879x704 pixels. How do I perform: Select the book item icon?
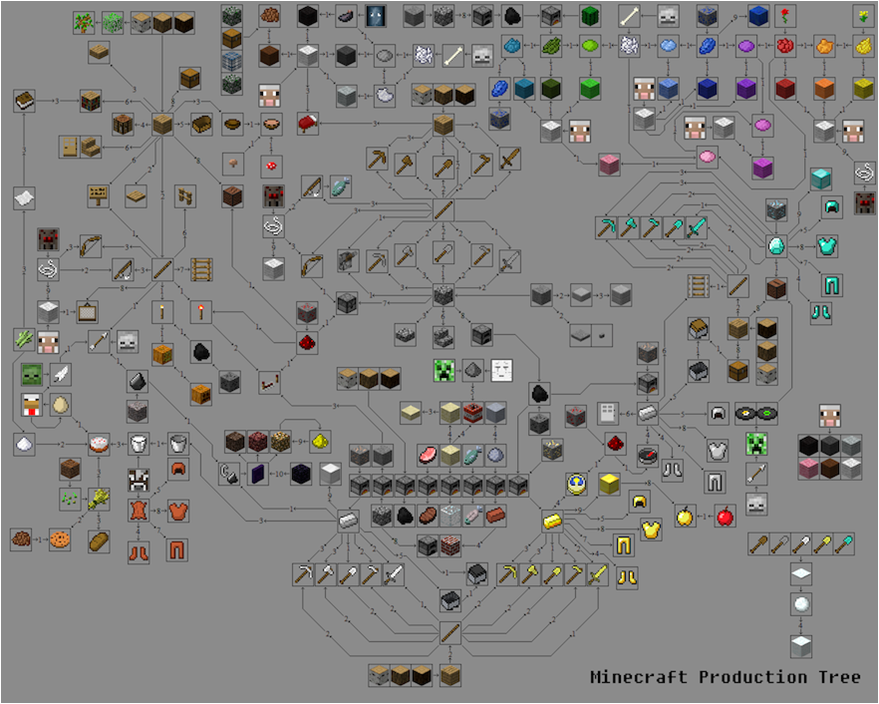click(x=26, y=100)
